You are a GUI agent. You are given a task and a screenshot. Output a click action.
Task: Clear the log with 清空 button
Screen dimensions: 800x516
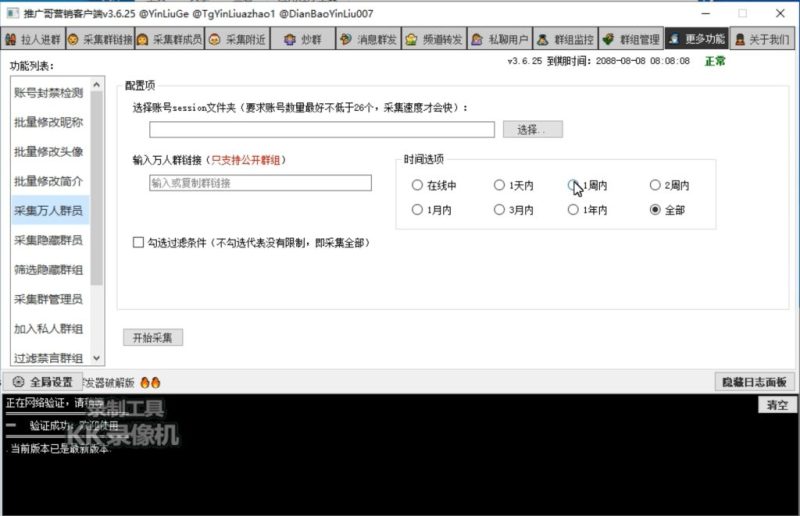[x=777, y=405]
